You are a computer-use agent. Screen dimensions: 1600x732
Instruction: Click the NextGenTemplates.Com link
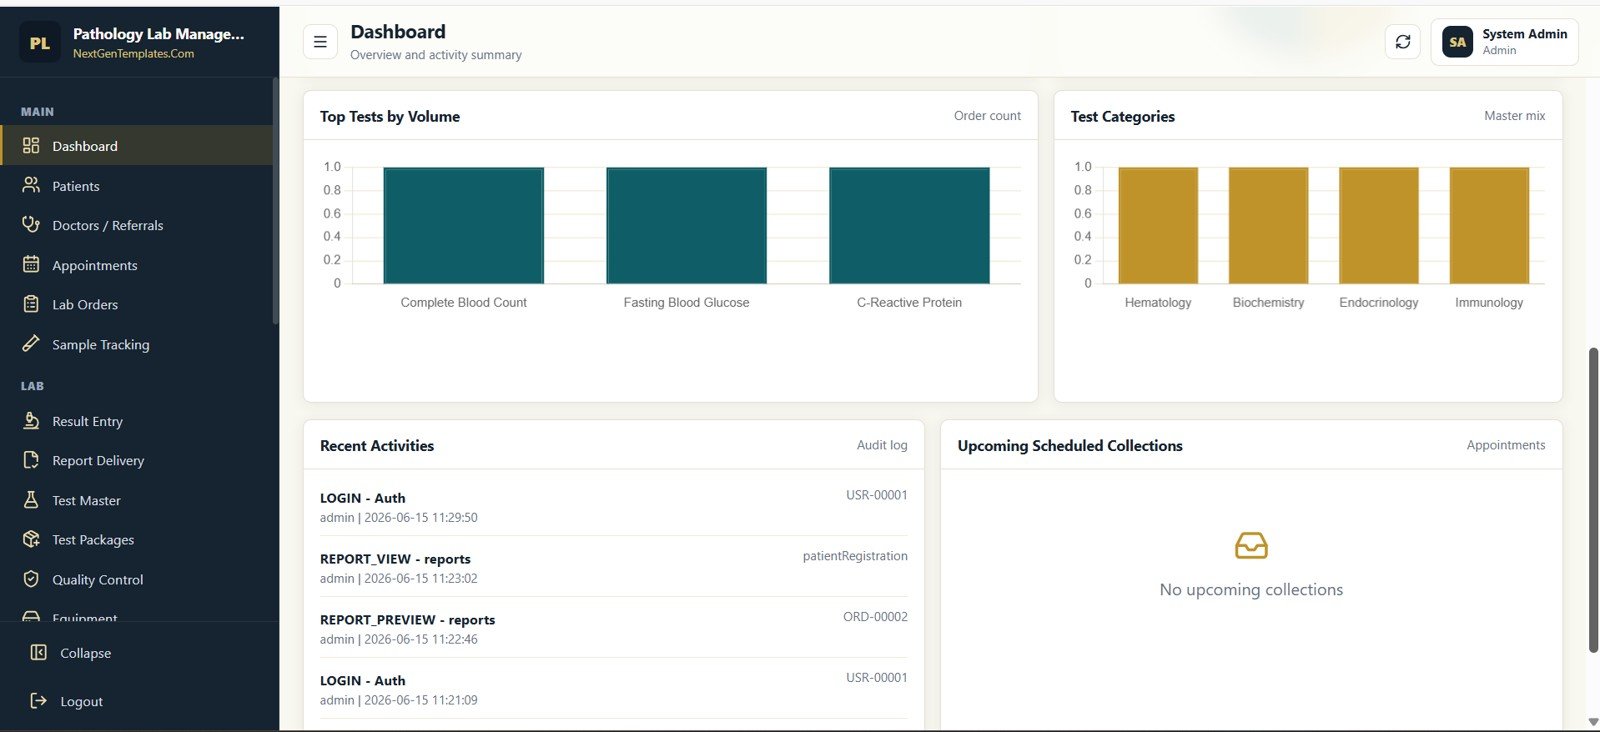coord(133,54)
